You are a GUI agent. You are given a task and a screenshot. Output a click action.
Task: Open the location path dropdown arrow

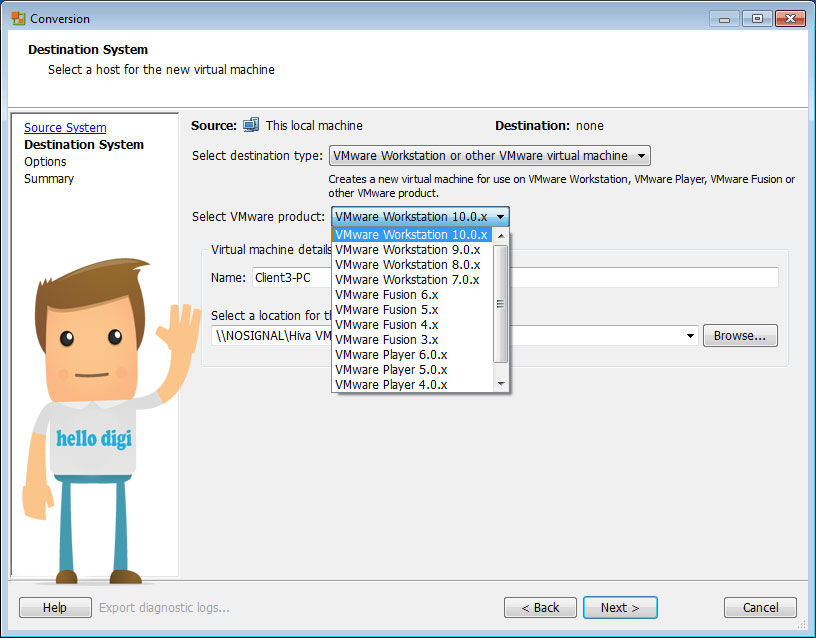(x=690, y=336)
